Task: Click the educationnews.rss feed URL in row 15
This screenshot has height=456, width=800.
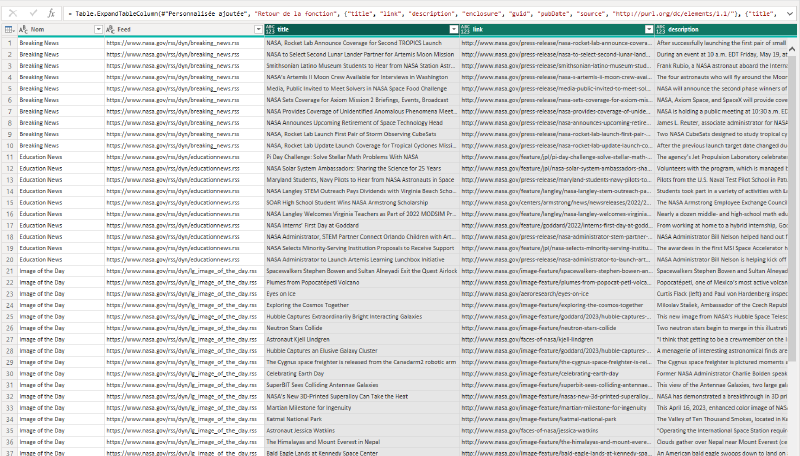Action: coord(184,202)
